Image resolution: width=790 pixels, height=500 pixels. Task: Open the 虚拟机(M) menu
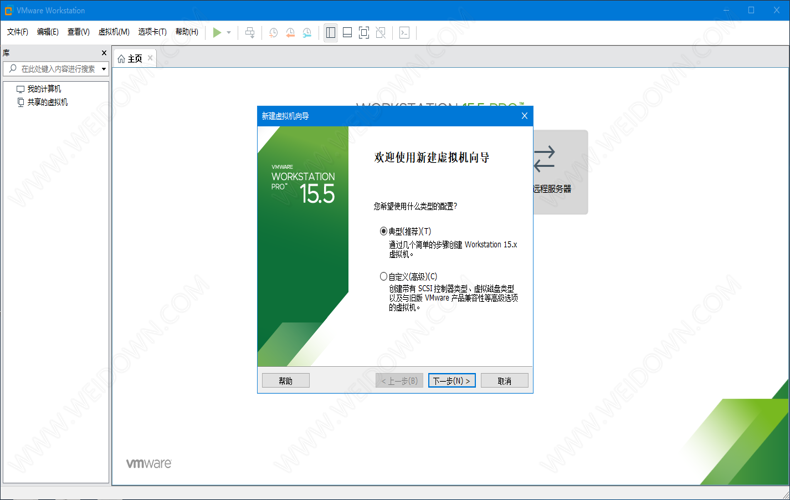(114, 32)
